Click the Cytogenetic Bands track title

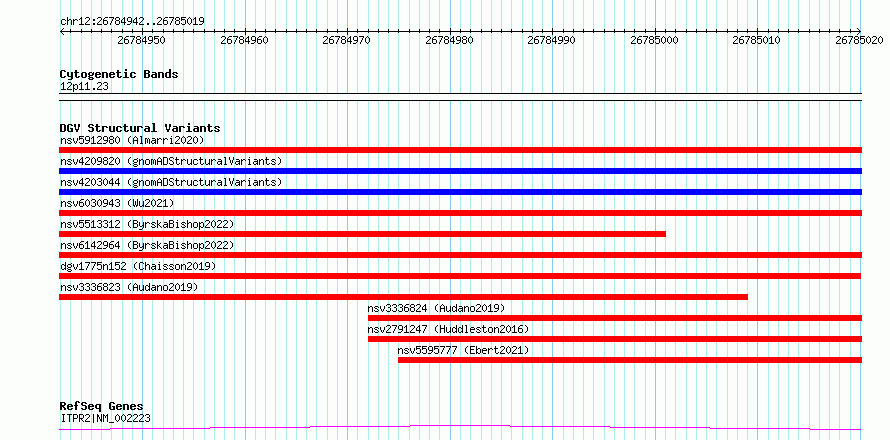click(119, 74)
